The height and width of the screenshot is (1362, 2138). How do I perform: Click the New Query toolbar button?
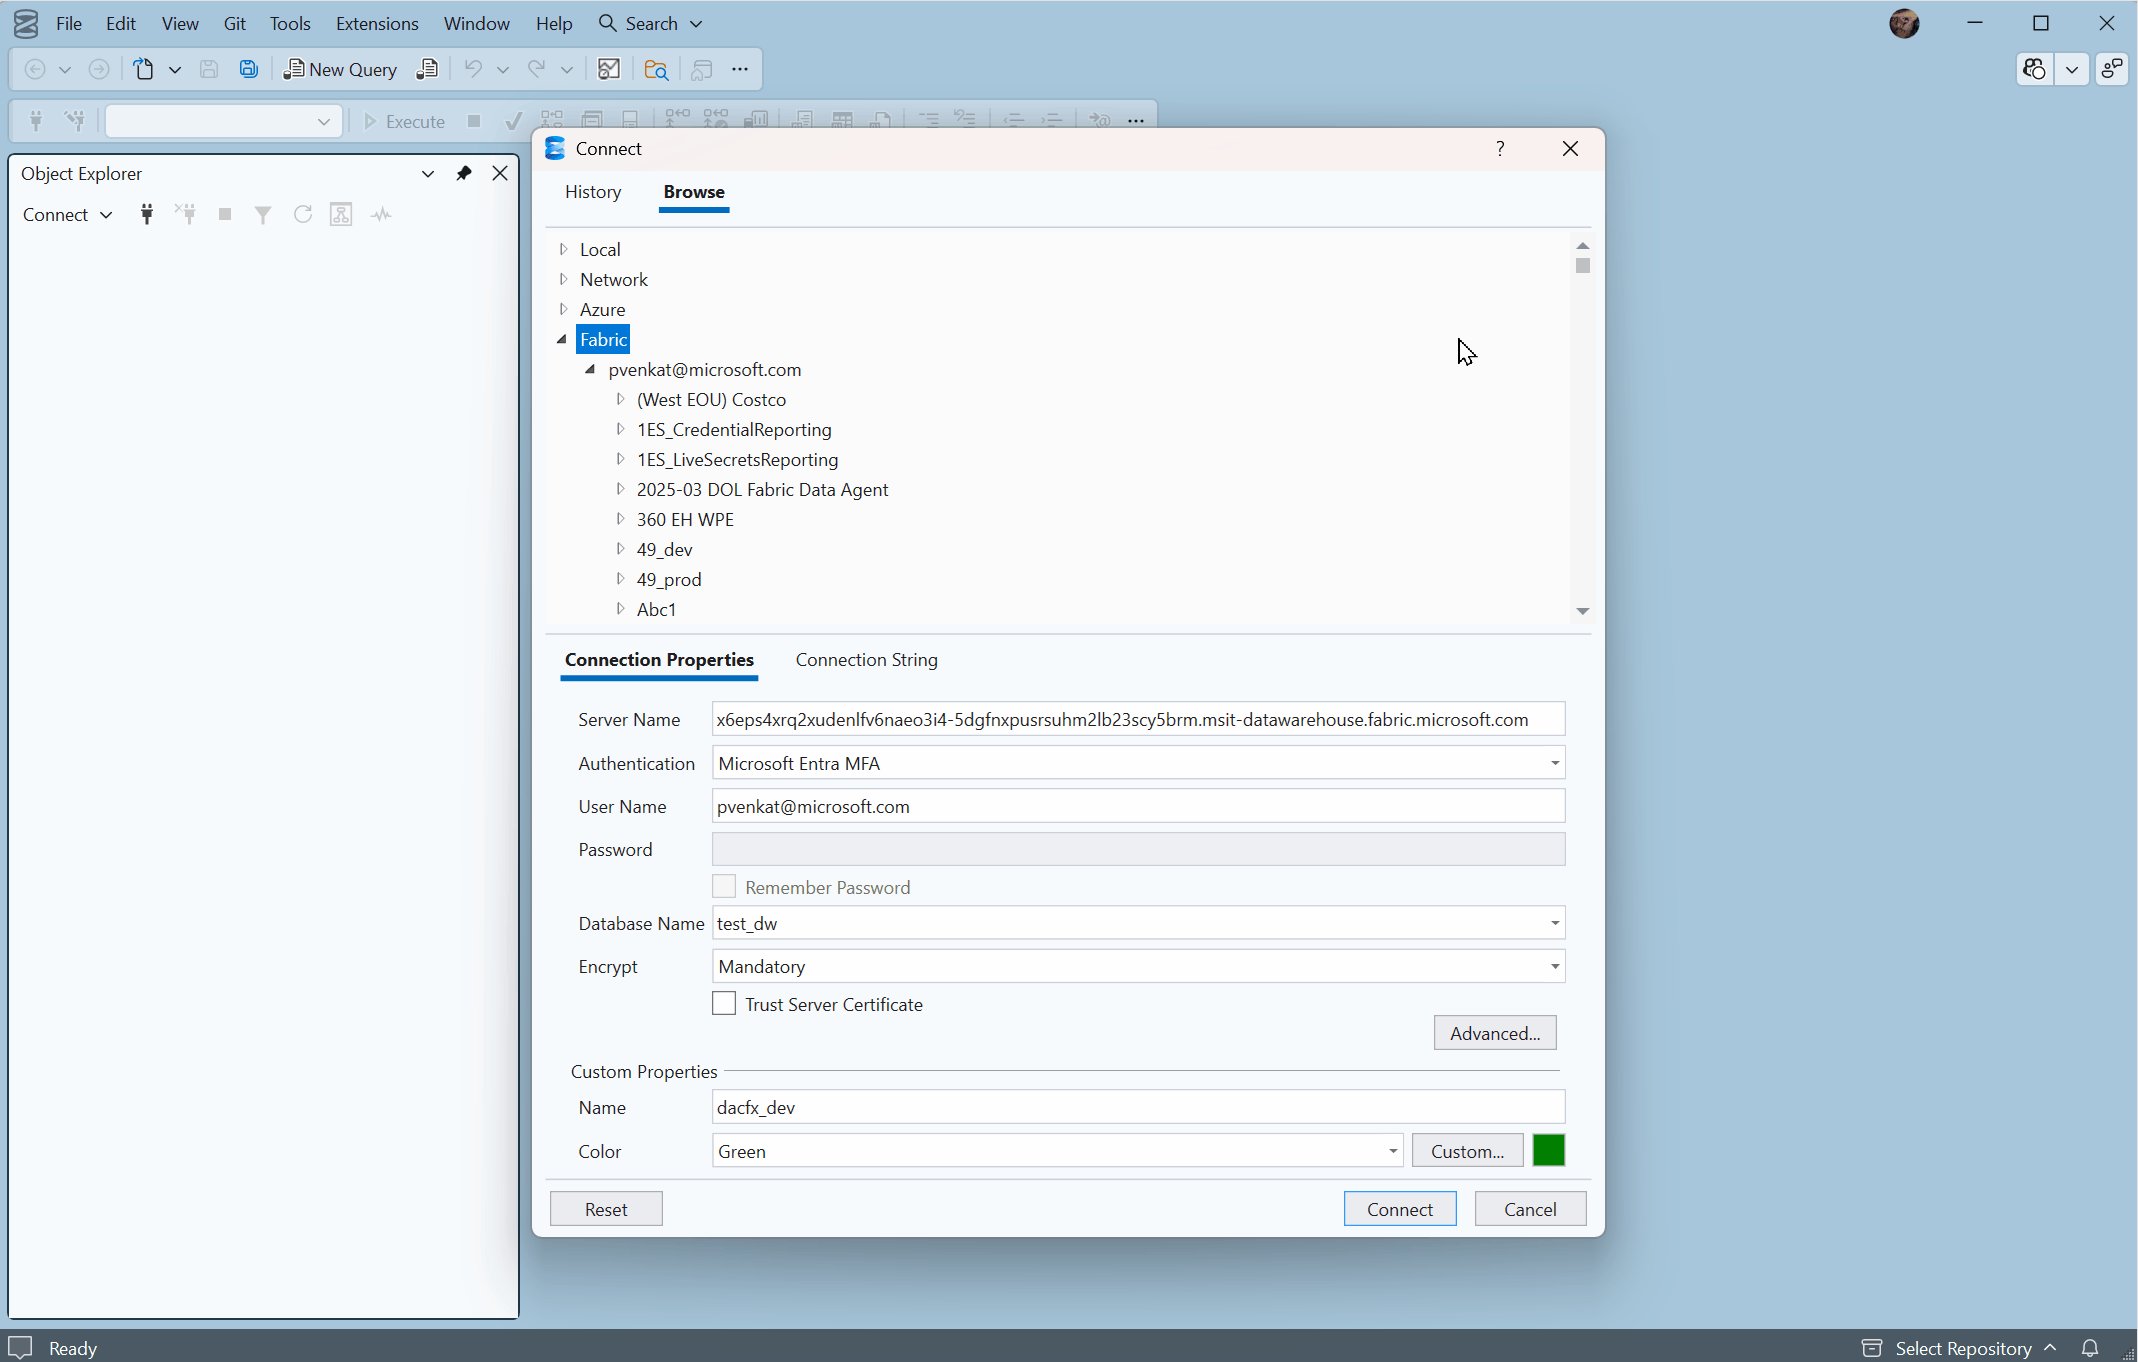[x=340, y=69]
